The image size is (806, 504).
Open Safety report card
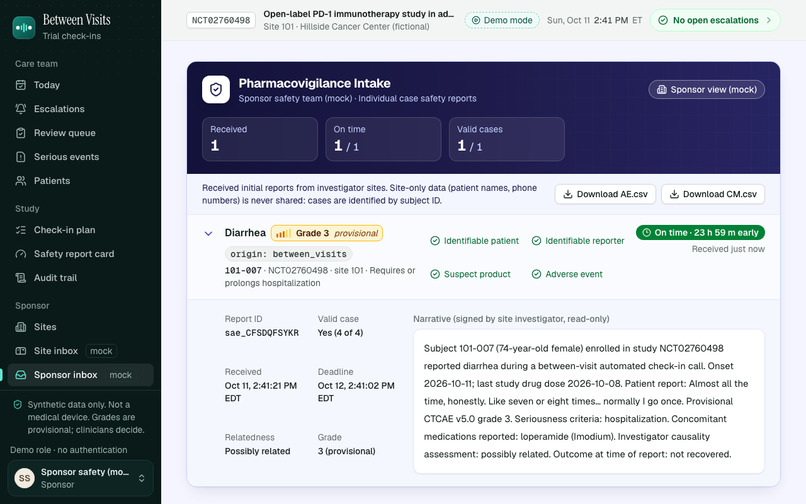pos(80,254)
